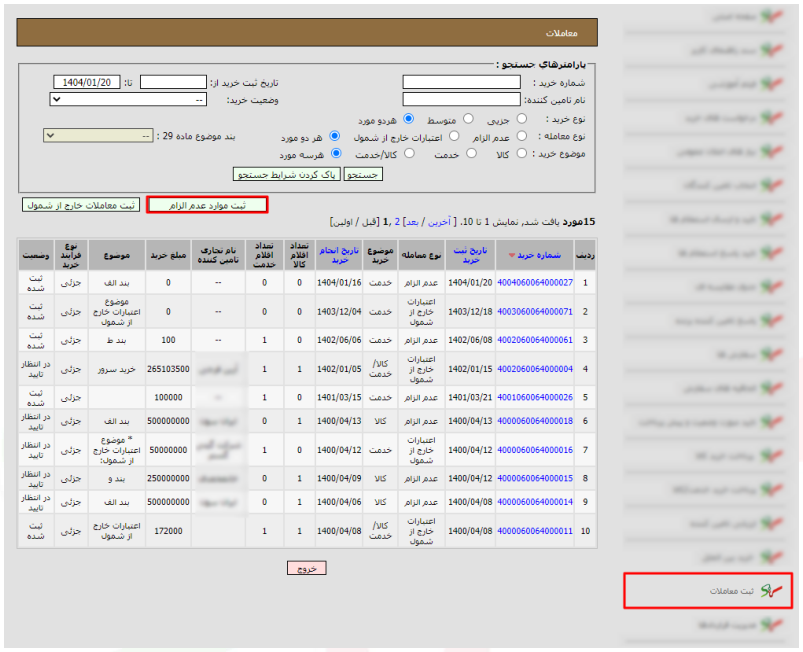This screenshot has height=652, width=803.
Task: Select جزیی radio for نوع خرید
Action: pyautogui.click(x=522, y=119)
